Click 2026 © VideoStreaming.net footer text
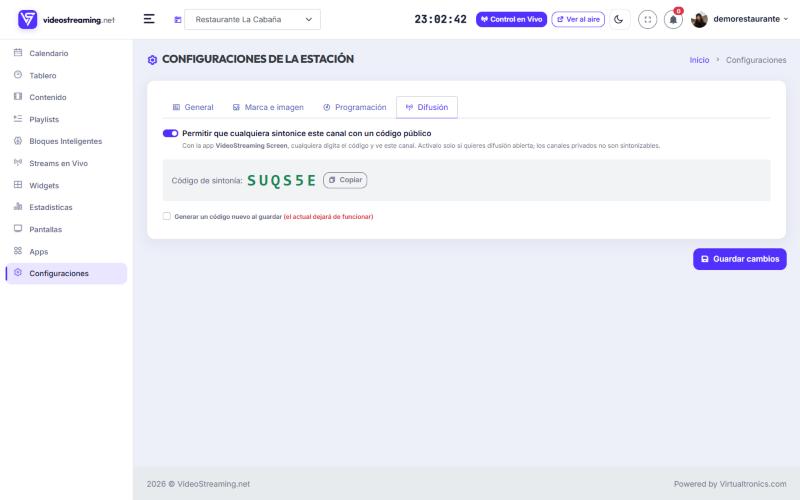800x500 pixels. pos(198,484)
